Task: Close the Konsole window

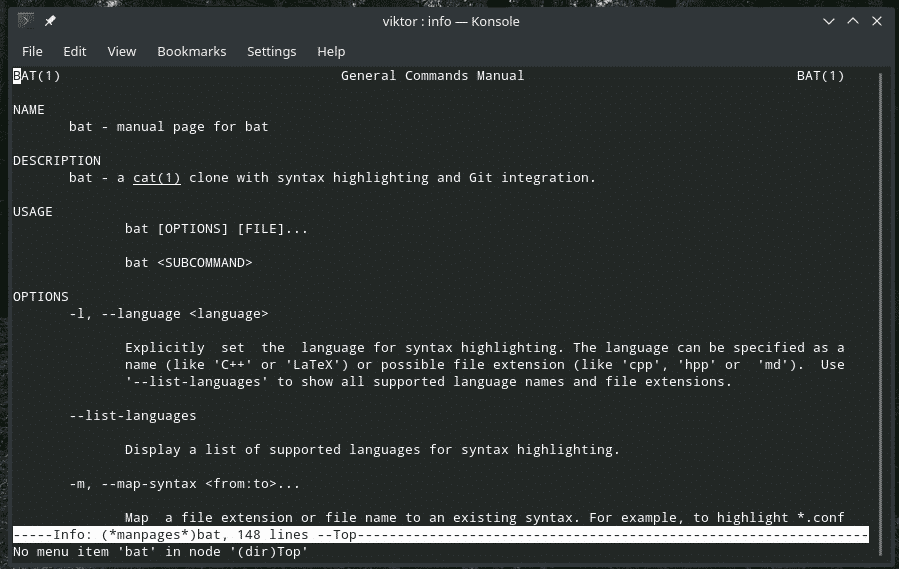Action: click(878, 21)
